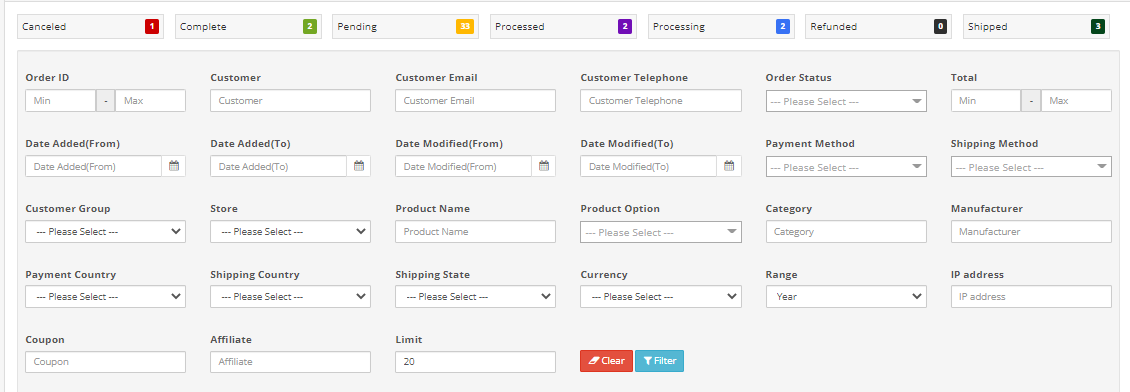Select the Refunded status tab

click(878, 27)
